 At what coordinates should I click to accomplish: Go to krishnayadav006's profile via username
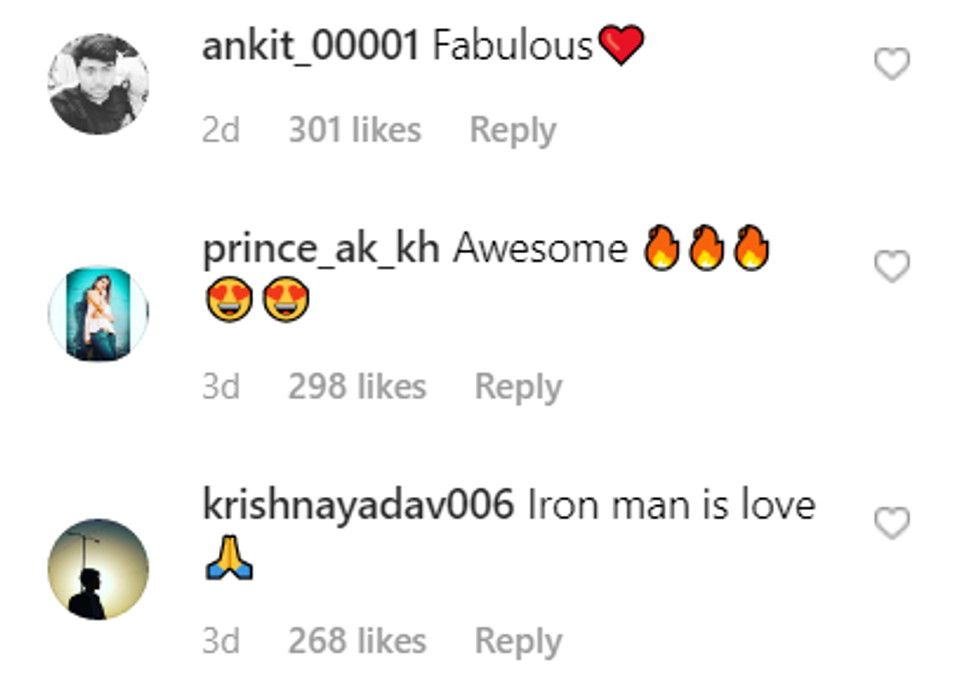point(358,505)
